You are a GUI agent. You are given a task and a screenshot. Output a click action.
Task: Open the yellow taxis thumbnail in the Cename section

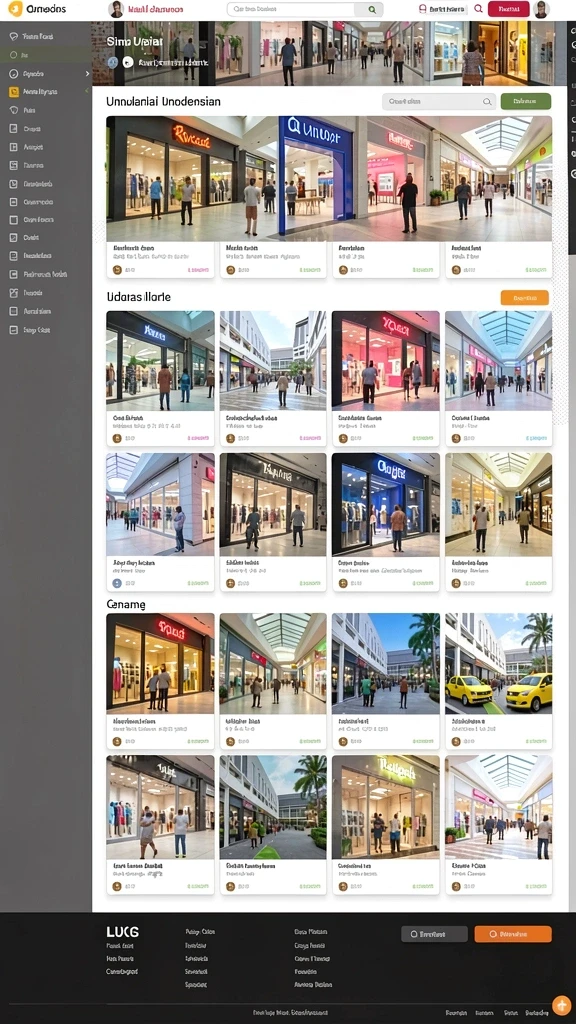[499, 664]
